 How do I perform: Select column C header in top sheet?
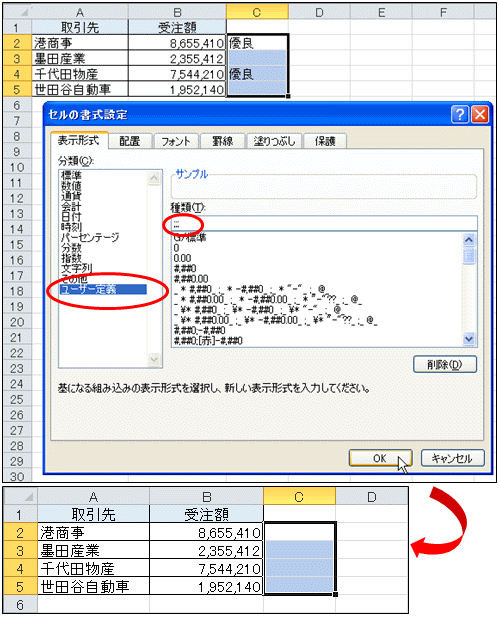coord(257,12)
